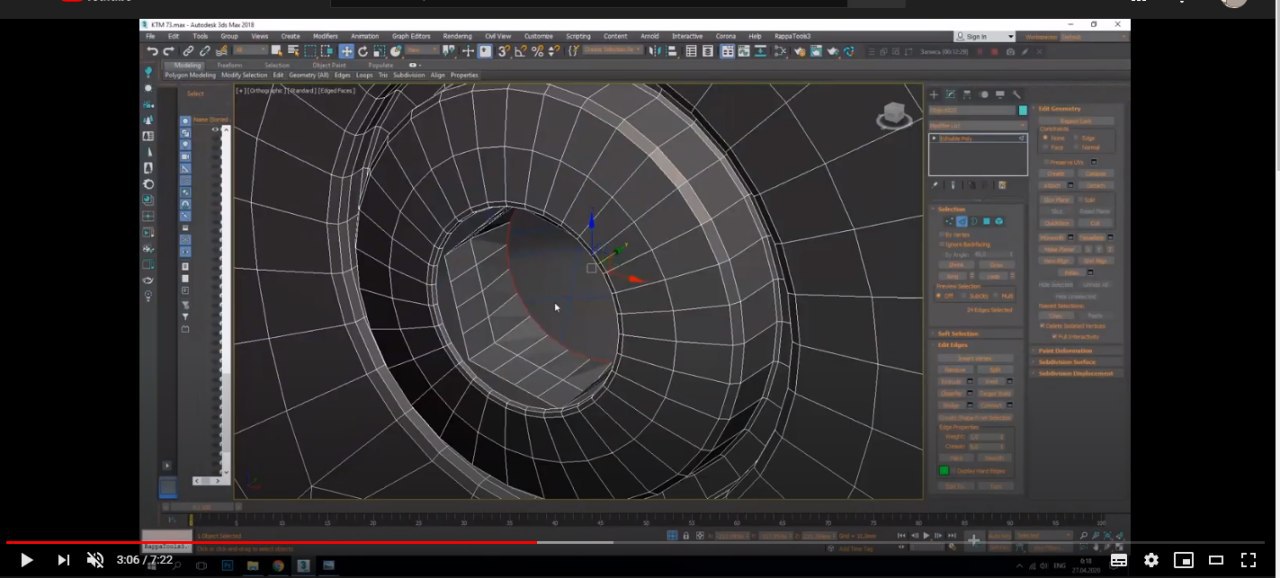Screen dimensions: 1280x578
Task: Switch to the Freeform ribbon tab
Action: coord(230,65)
